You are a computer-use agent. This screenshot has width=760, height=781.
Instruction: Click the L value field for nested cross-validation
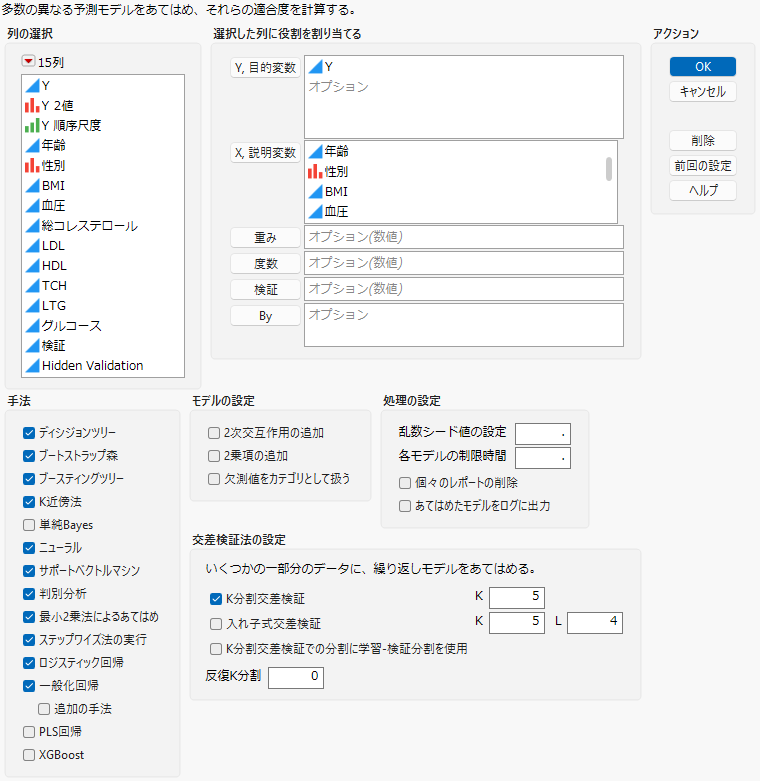[x=595, y=623]
